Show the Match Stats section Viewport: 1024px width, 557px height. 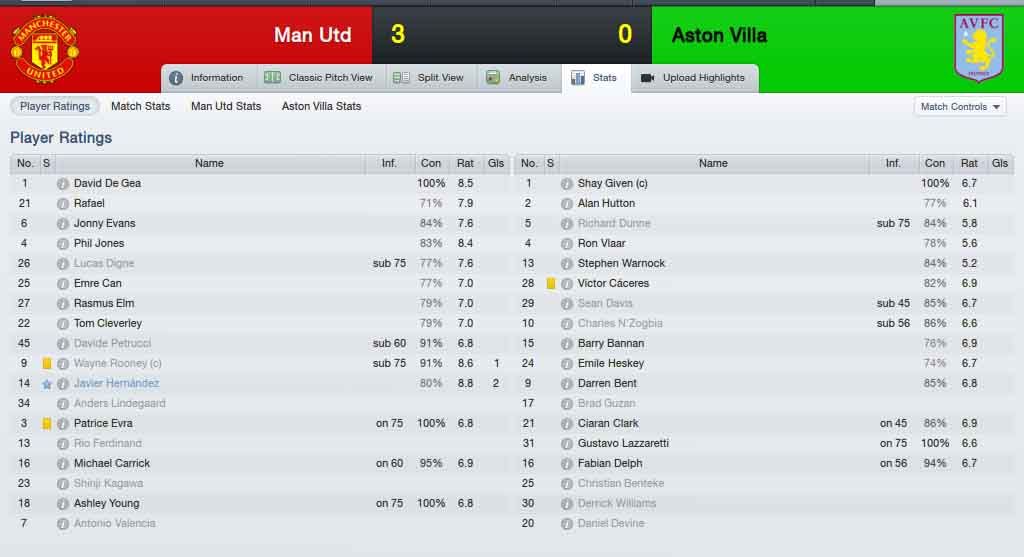click(140, 106)
